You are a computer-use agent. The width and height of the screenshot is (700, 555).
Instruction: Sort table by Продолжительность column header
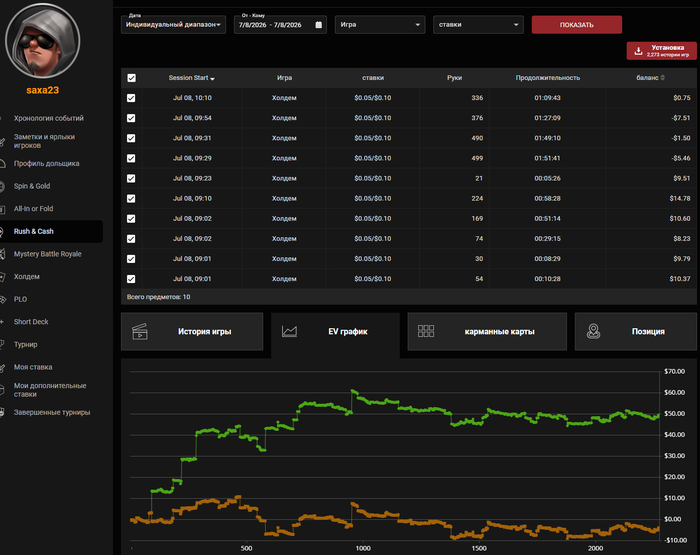click(x=548, y=78)
